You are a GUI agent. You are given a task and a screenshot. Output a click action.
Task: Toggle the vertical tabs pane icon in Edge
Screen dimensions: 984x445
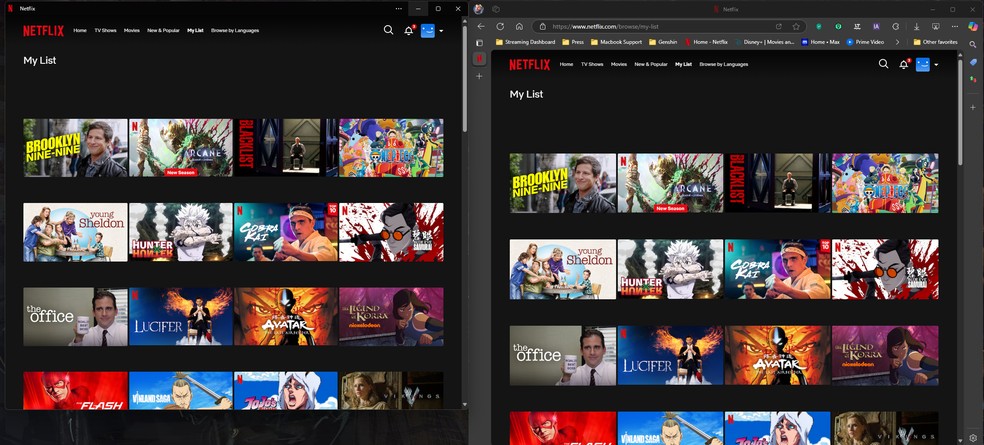pyautogui.click(x=479, y=43)
